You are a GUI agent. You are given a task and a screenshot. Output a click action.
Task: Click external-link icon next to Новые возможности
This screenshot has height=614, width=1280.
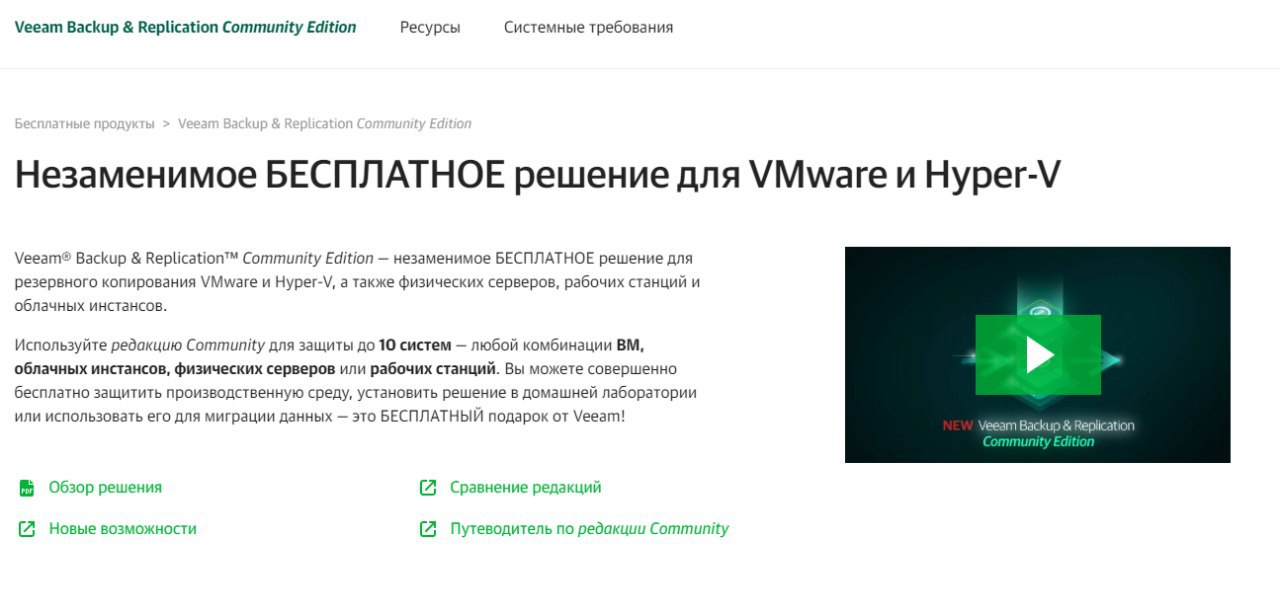click(27, 529)
